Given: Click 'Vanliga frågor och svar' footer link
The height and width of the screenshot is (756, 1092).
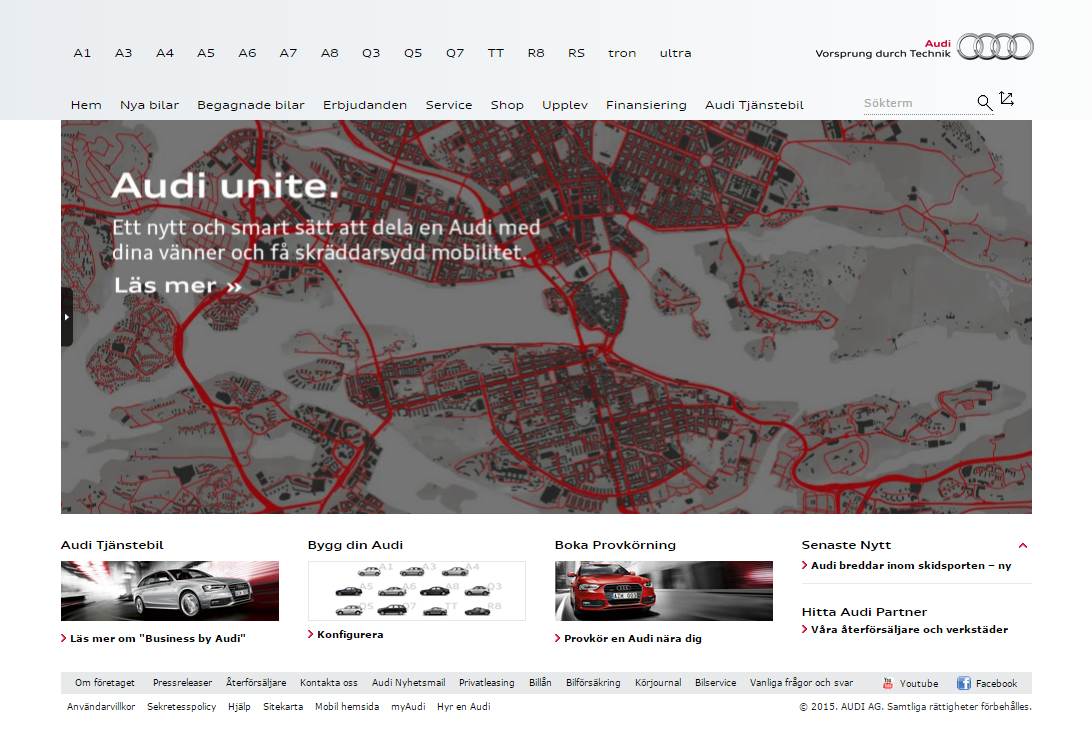Looking at the screenshot, I should [802, 683].
